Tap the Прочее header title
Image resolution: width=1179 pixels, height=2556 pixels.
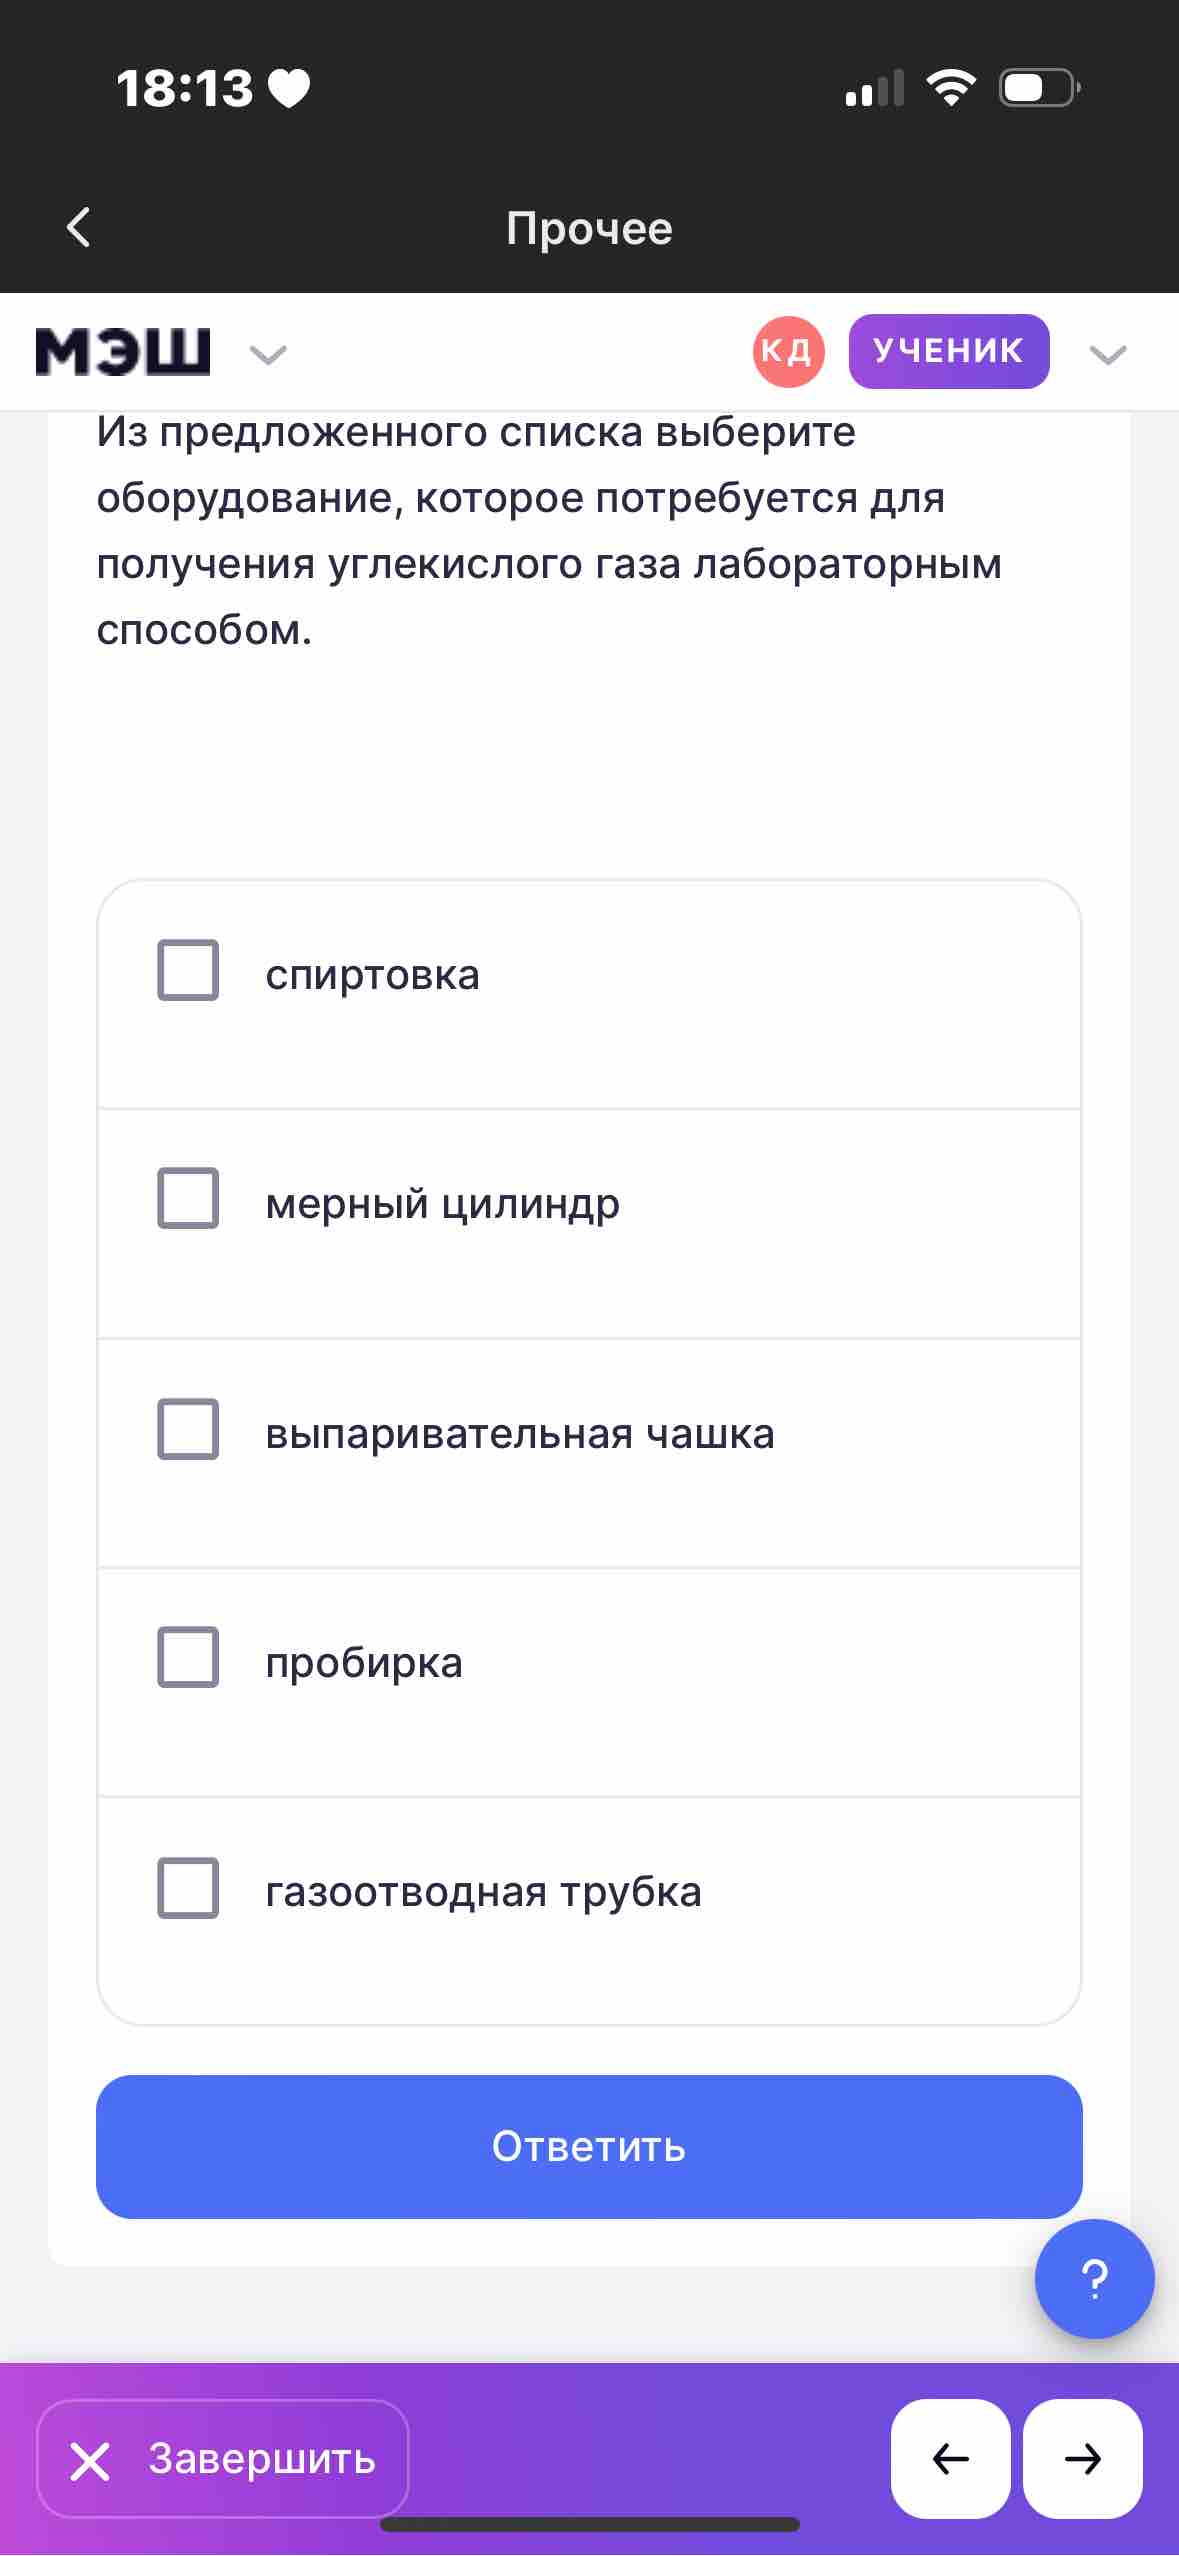589,228
